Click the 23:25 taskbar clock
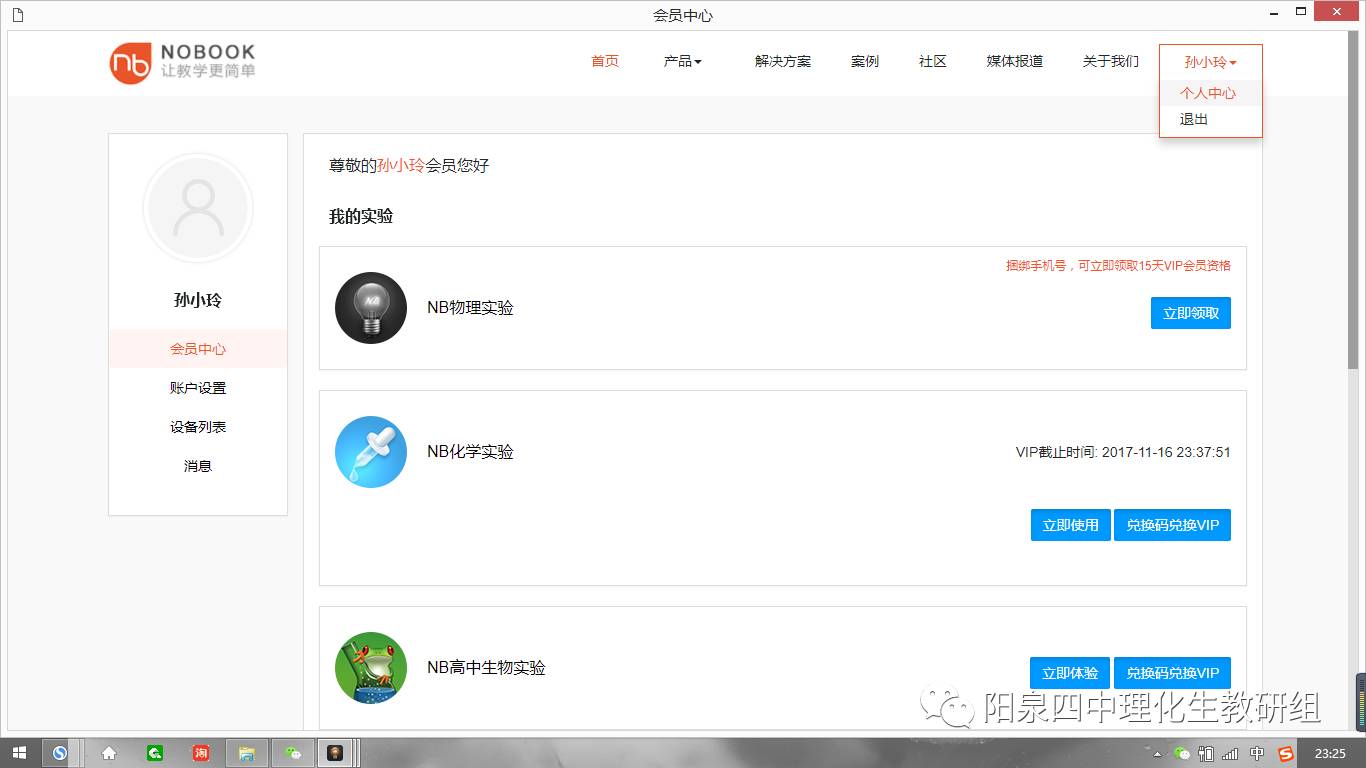The height and width of the screenshot is (768, 1366). (x=1330, y=754)
